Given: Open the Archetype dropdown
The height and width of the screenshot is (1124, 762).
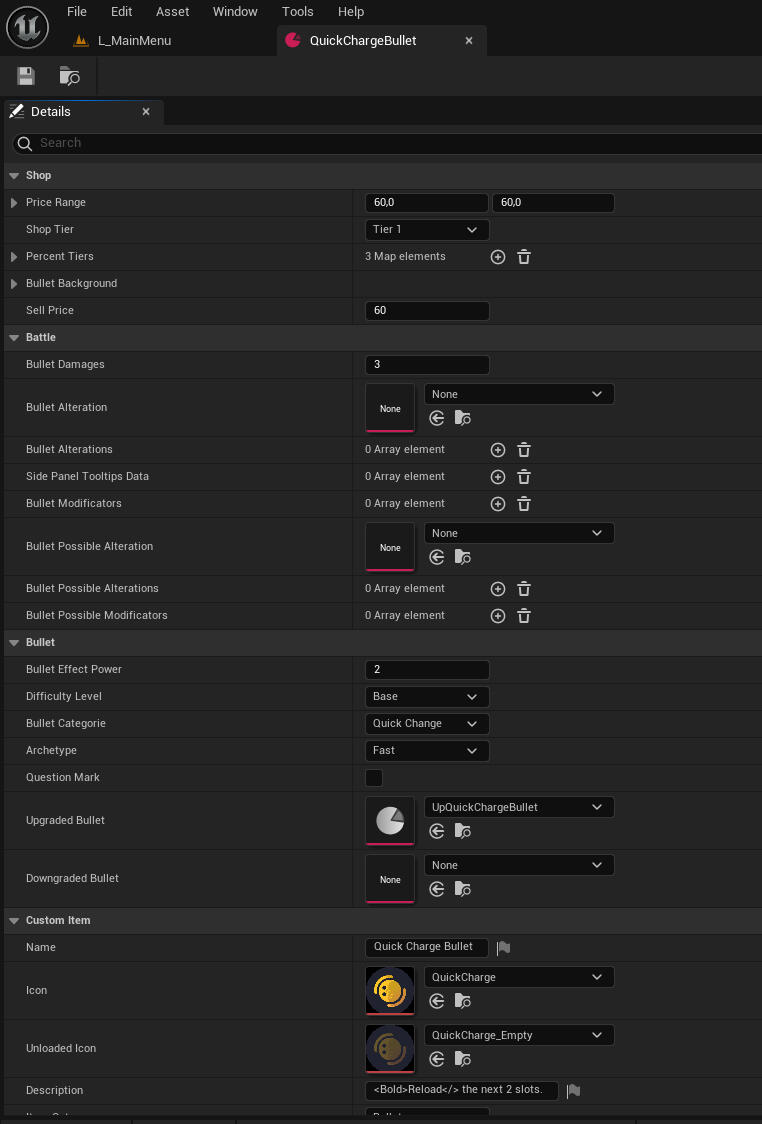Looking at the screenshot, I should tap(427, 751).
